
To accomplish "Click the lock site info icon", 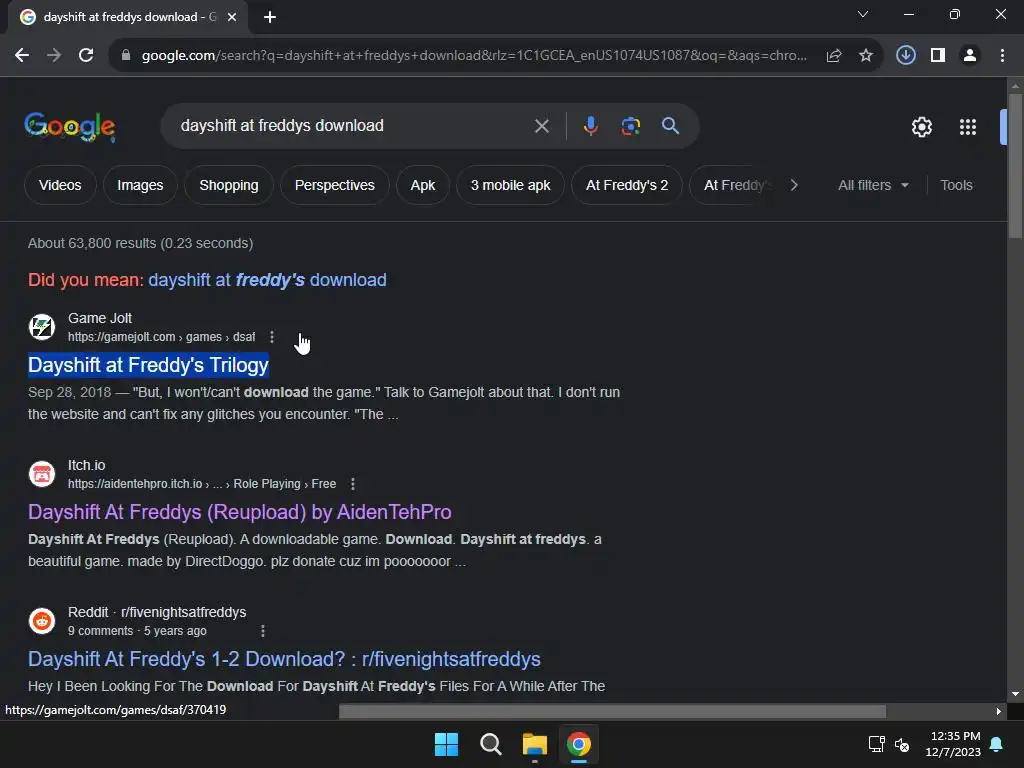I will [x=126, y=56].
